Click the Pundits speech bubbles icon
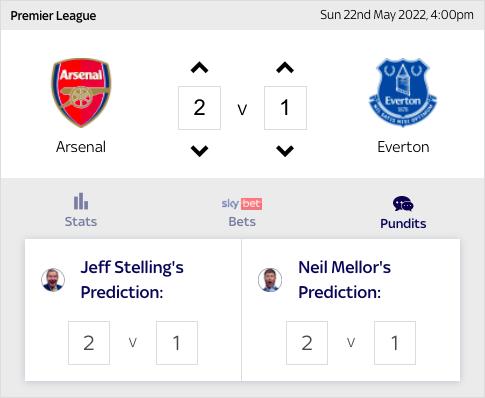485x398 pixels. [403, 204]
